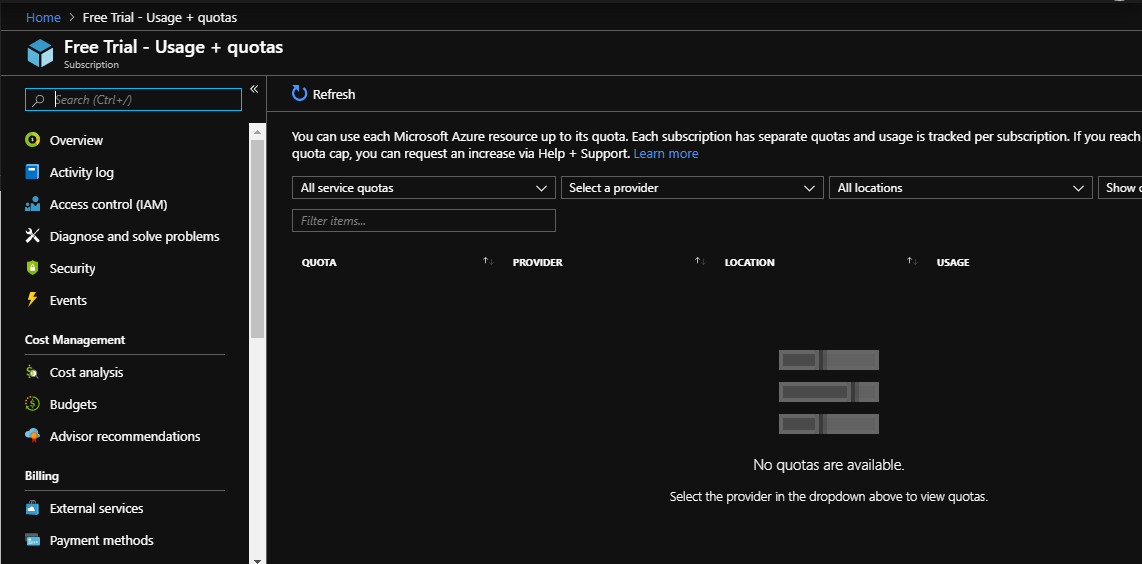The height and width of the screenshot is (564, 1142).
Task: Click the Diagnose and solve problems wrench icon
Action: point(32,236)
